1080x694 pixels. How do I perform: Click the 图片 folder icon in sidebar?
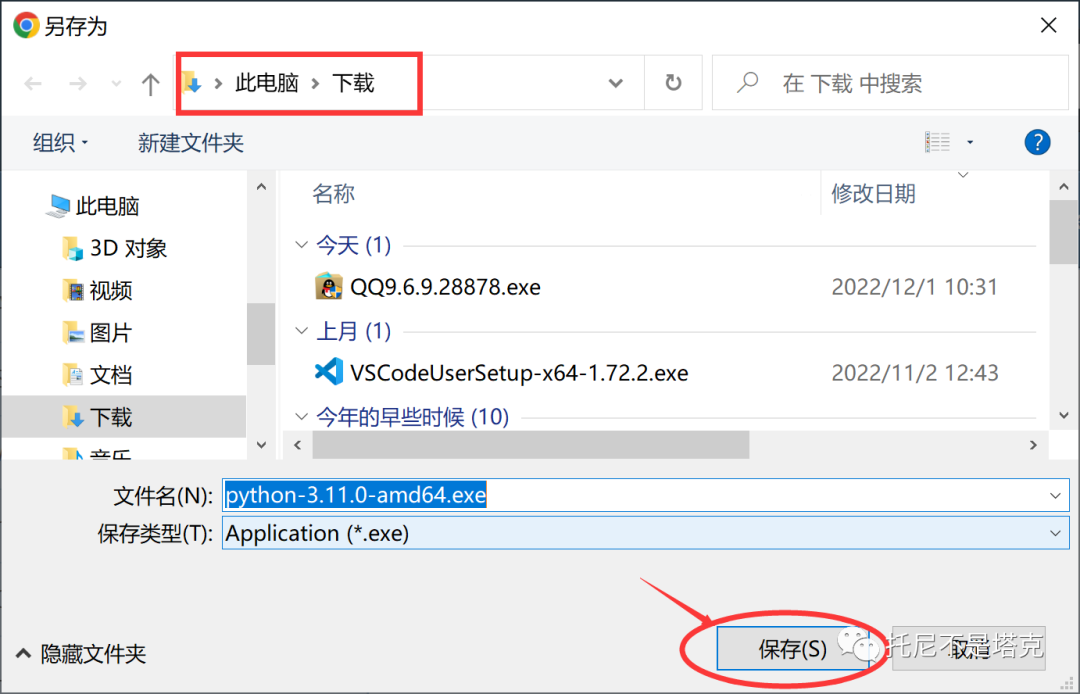click(x=74, y=333)
